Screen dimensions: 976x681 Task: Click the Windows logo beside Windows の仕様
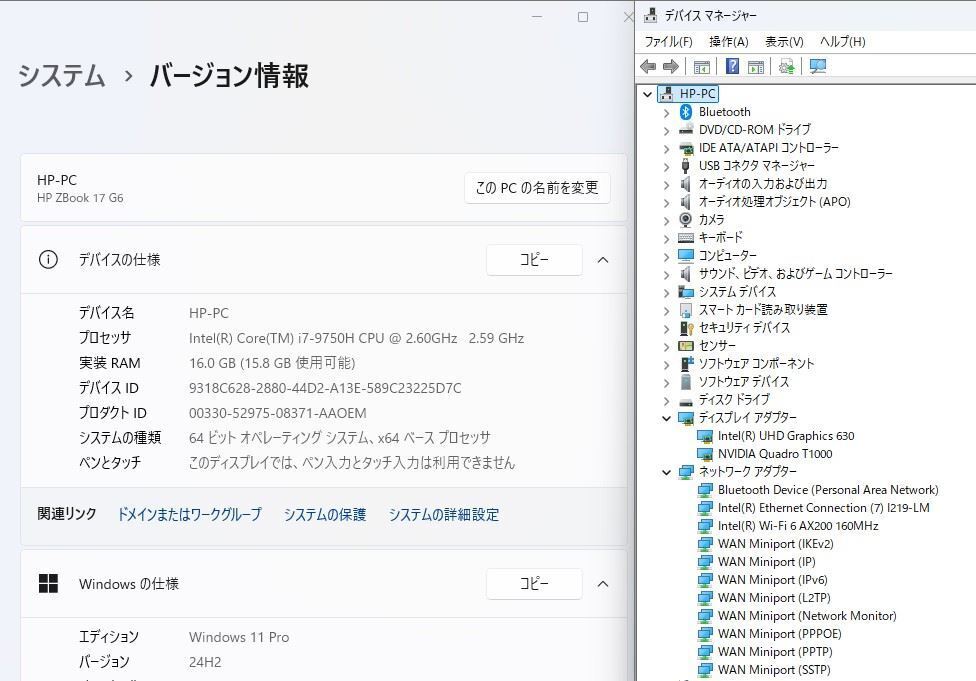(x=48, y=584)
